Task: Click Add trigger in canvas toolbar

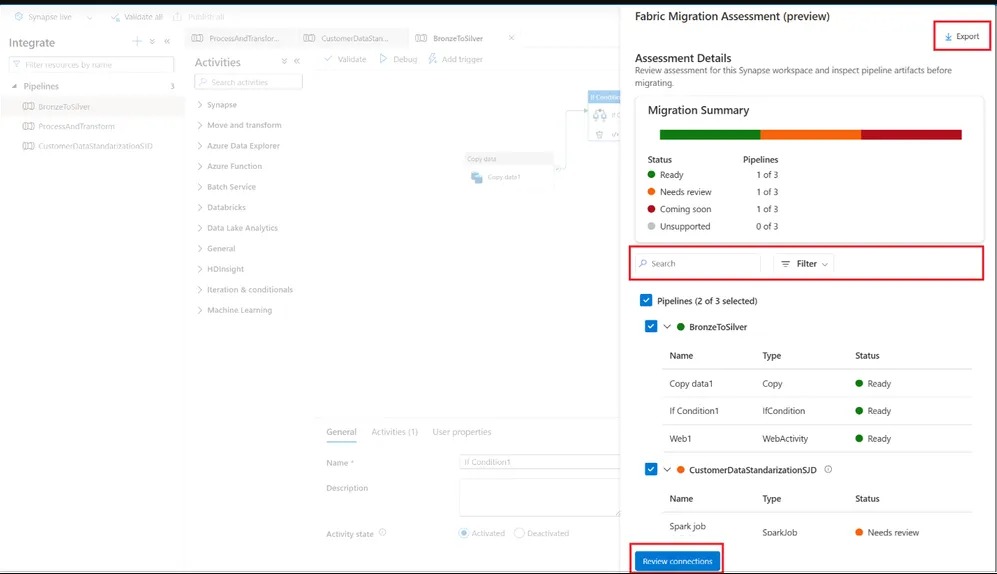Action: 455,59
